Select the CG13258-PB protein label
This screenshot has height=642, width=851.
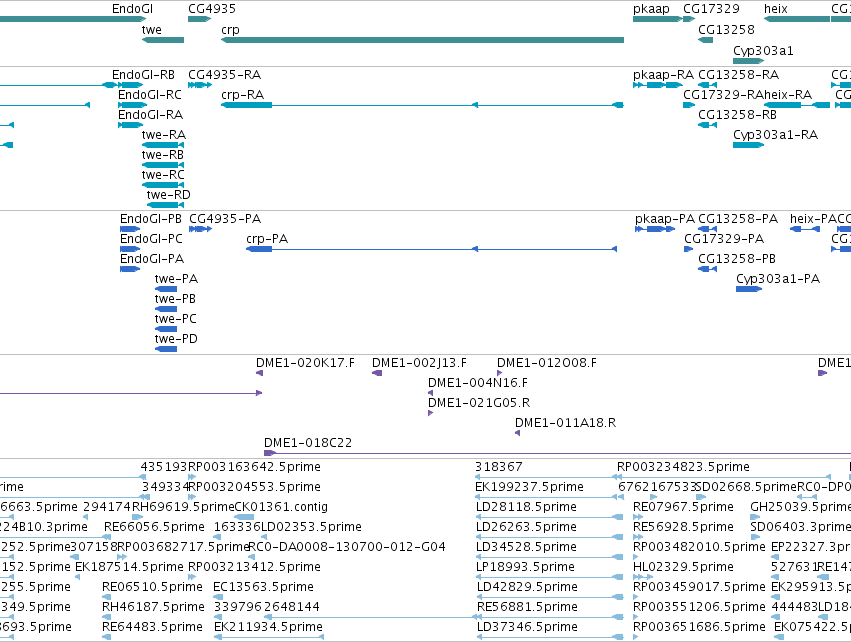pos(737,259)
